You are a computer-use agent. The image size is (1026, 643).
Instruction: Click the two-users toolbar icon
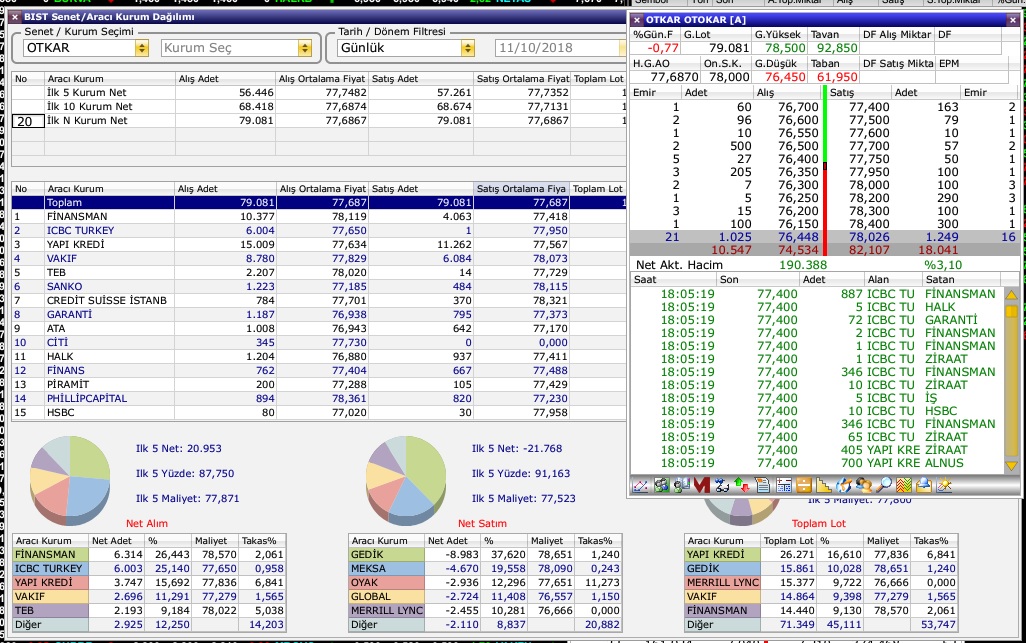(x=864, y=485)
